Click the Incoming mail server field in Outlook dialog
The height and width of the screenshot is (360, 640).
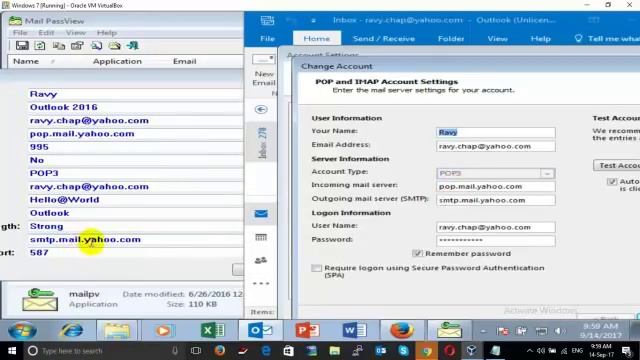(496, 187)
